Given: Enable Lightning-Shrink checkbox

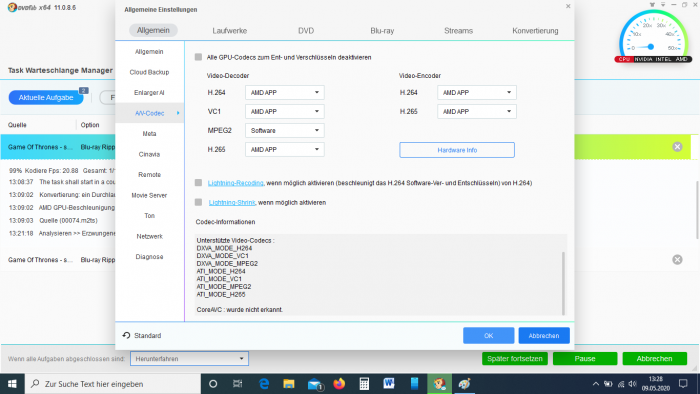Looking at the screenshot, I should [x=198, y=202].
